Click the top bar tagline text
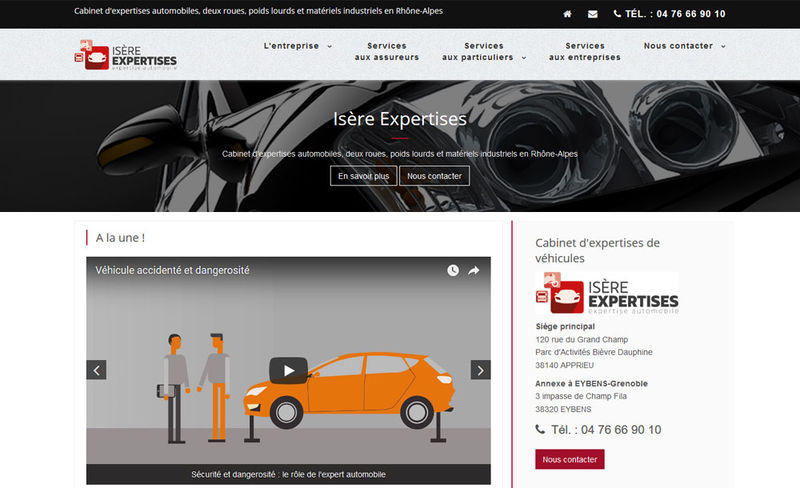The image size is (800, 488). [258, 11]
